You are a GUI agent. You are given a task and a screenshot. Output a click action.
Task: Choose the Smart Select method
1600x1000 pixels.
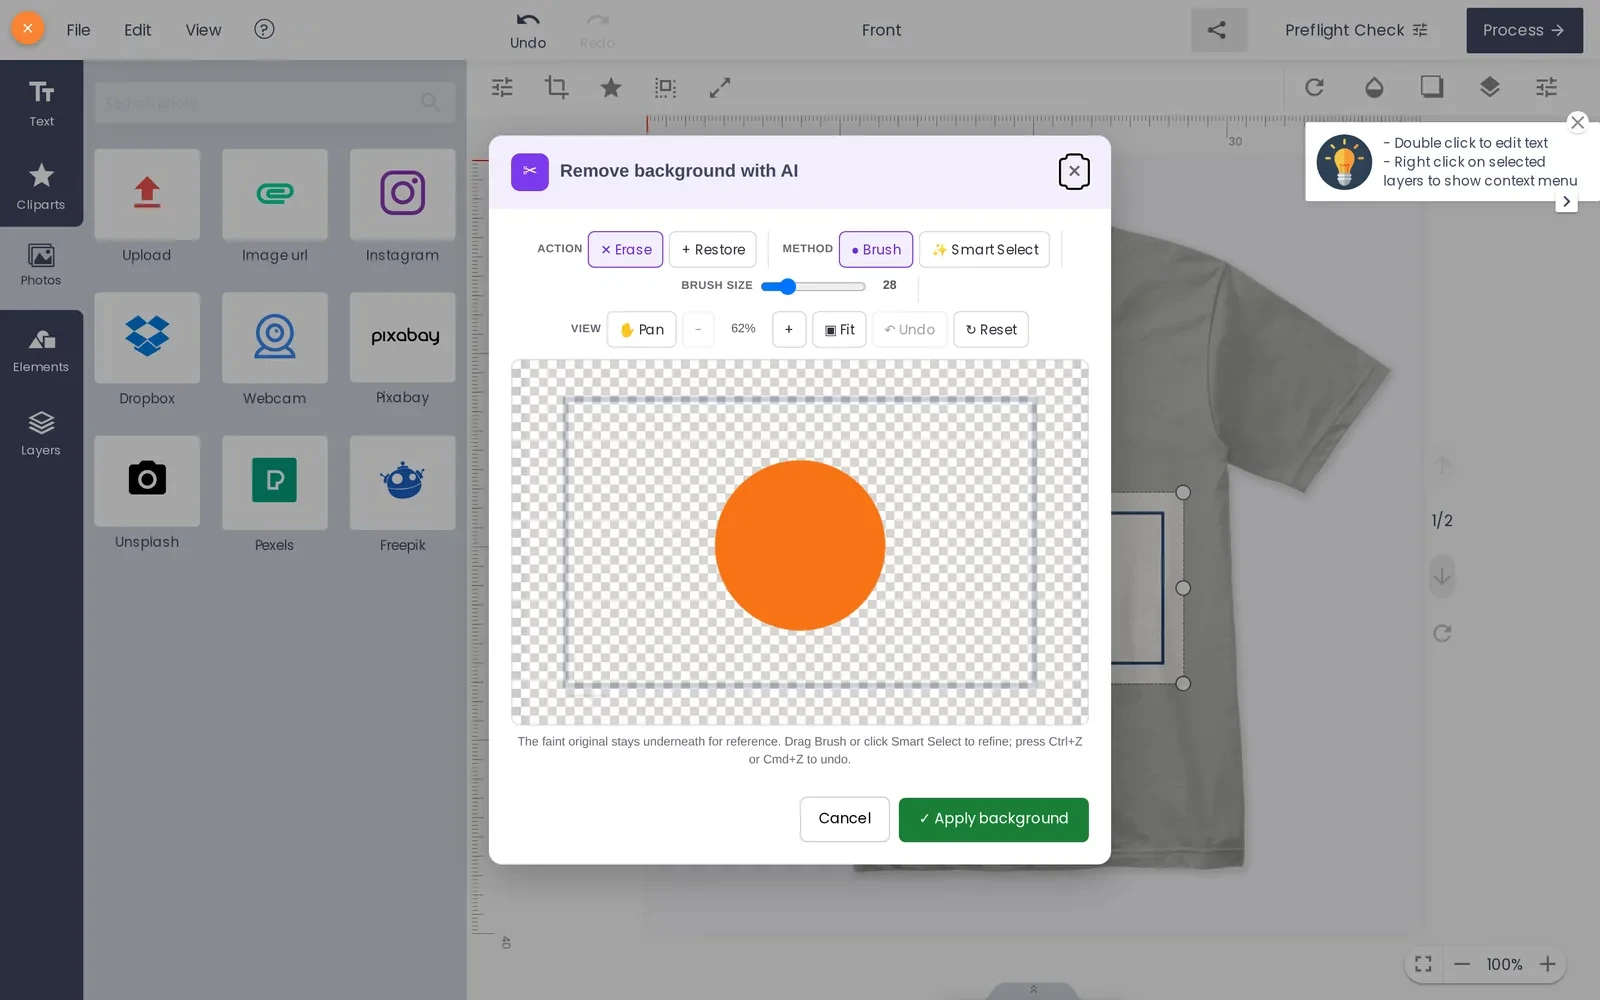pyautogui.click(x=984, y=249)
